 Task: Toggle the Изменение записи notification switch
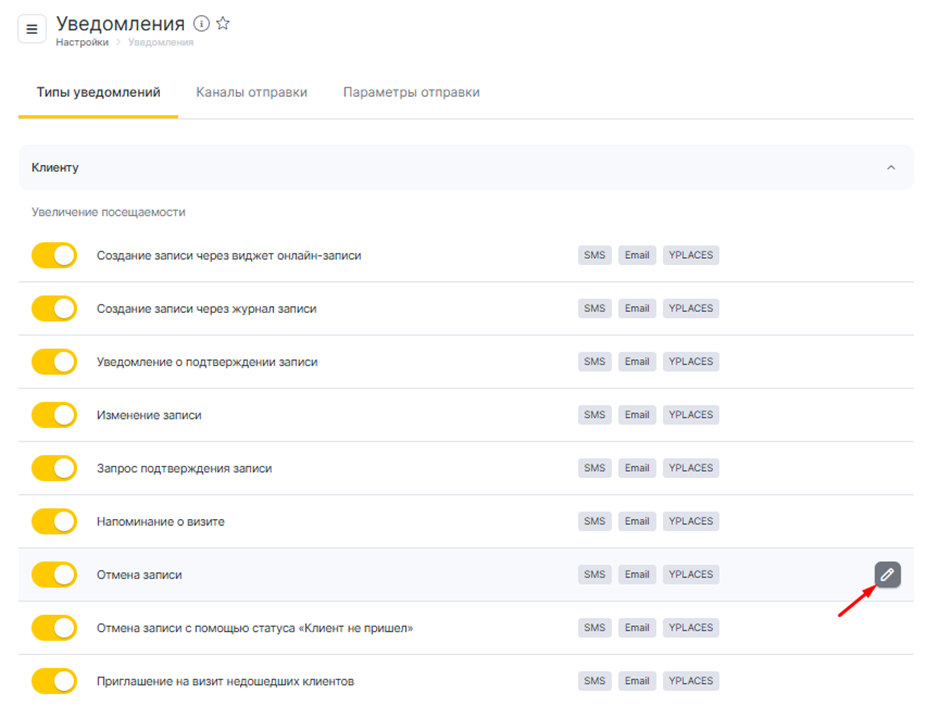coord(54,415)
